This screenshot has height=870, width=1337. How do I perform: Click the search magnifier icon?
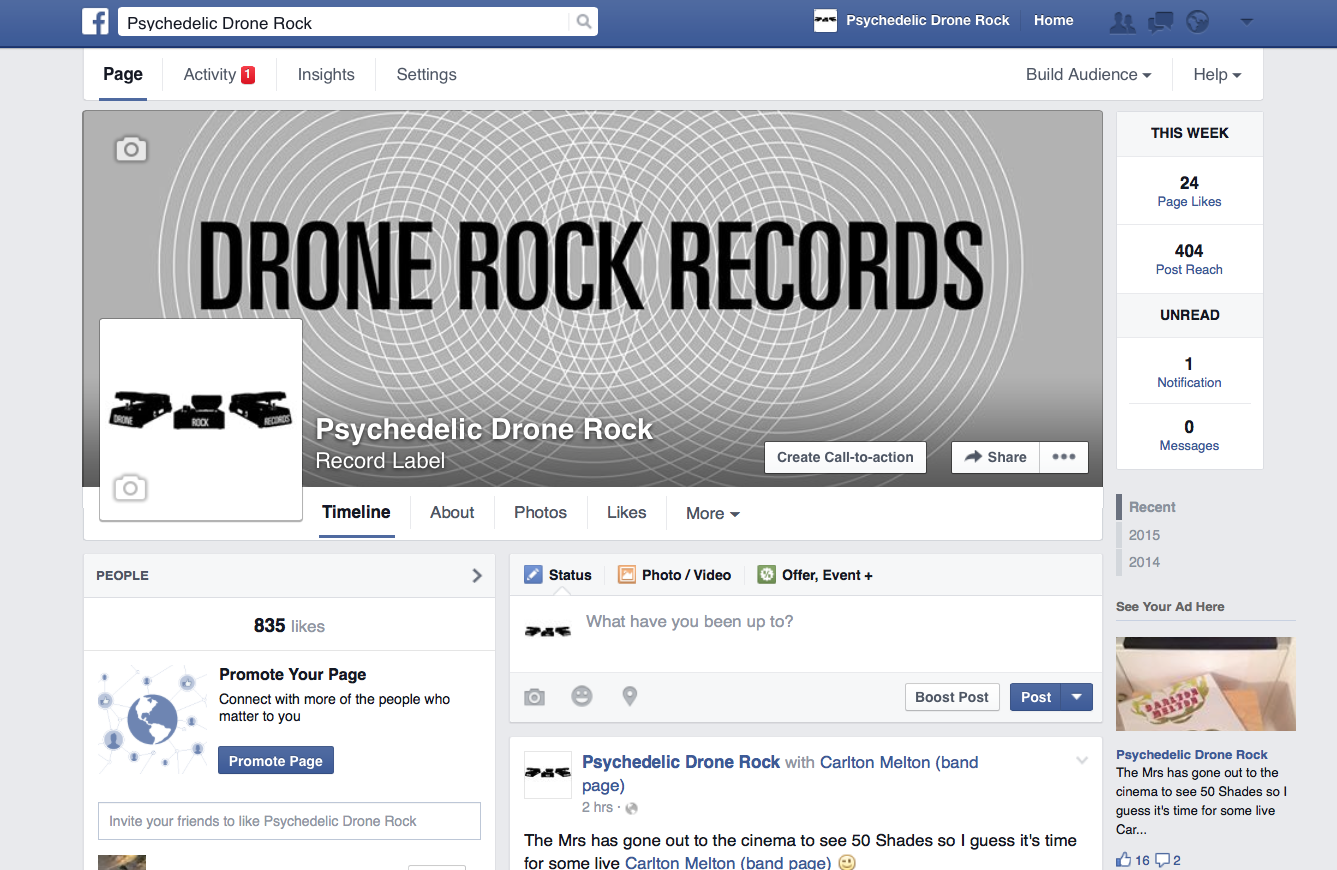[583, 22]
